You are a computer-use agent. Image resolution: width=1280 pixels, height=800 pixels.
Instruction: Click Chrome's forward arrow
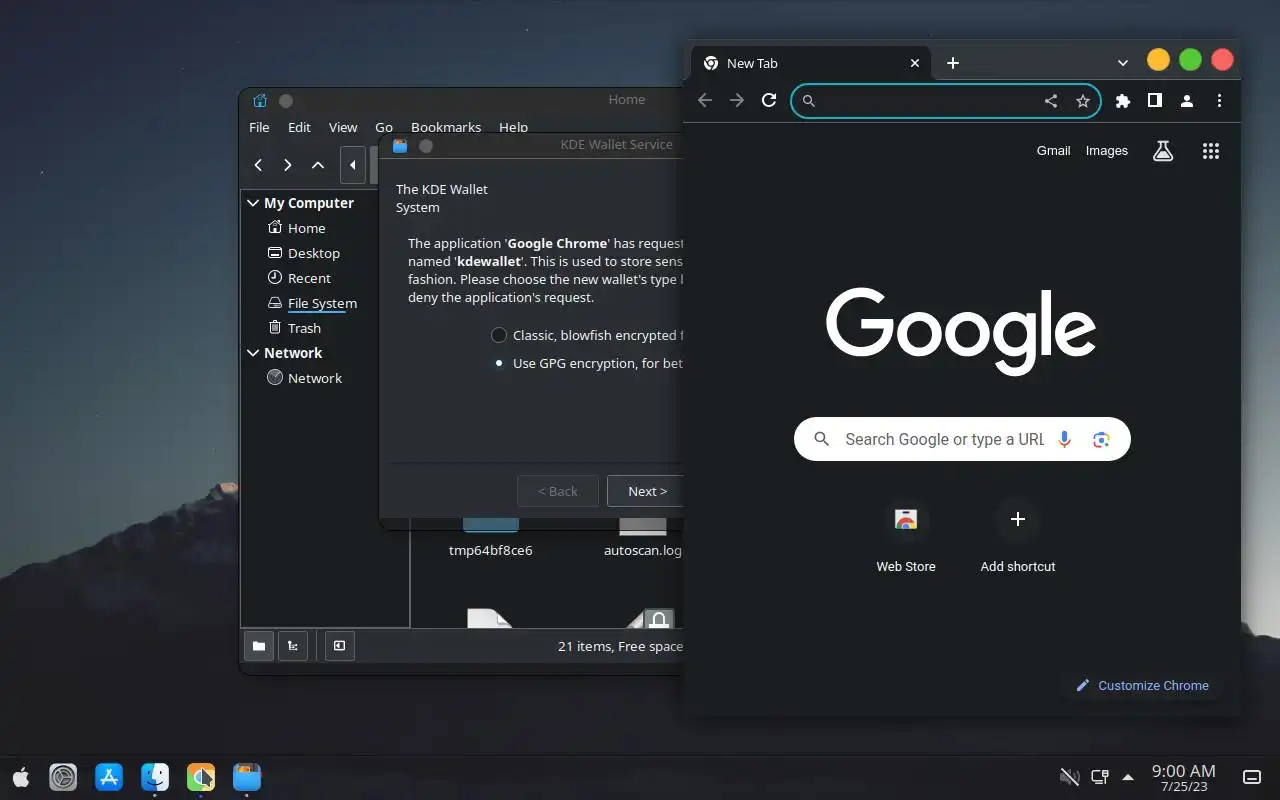737,100
